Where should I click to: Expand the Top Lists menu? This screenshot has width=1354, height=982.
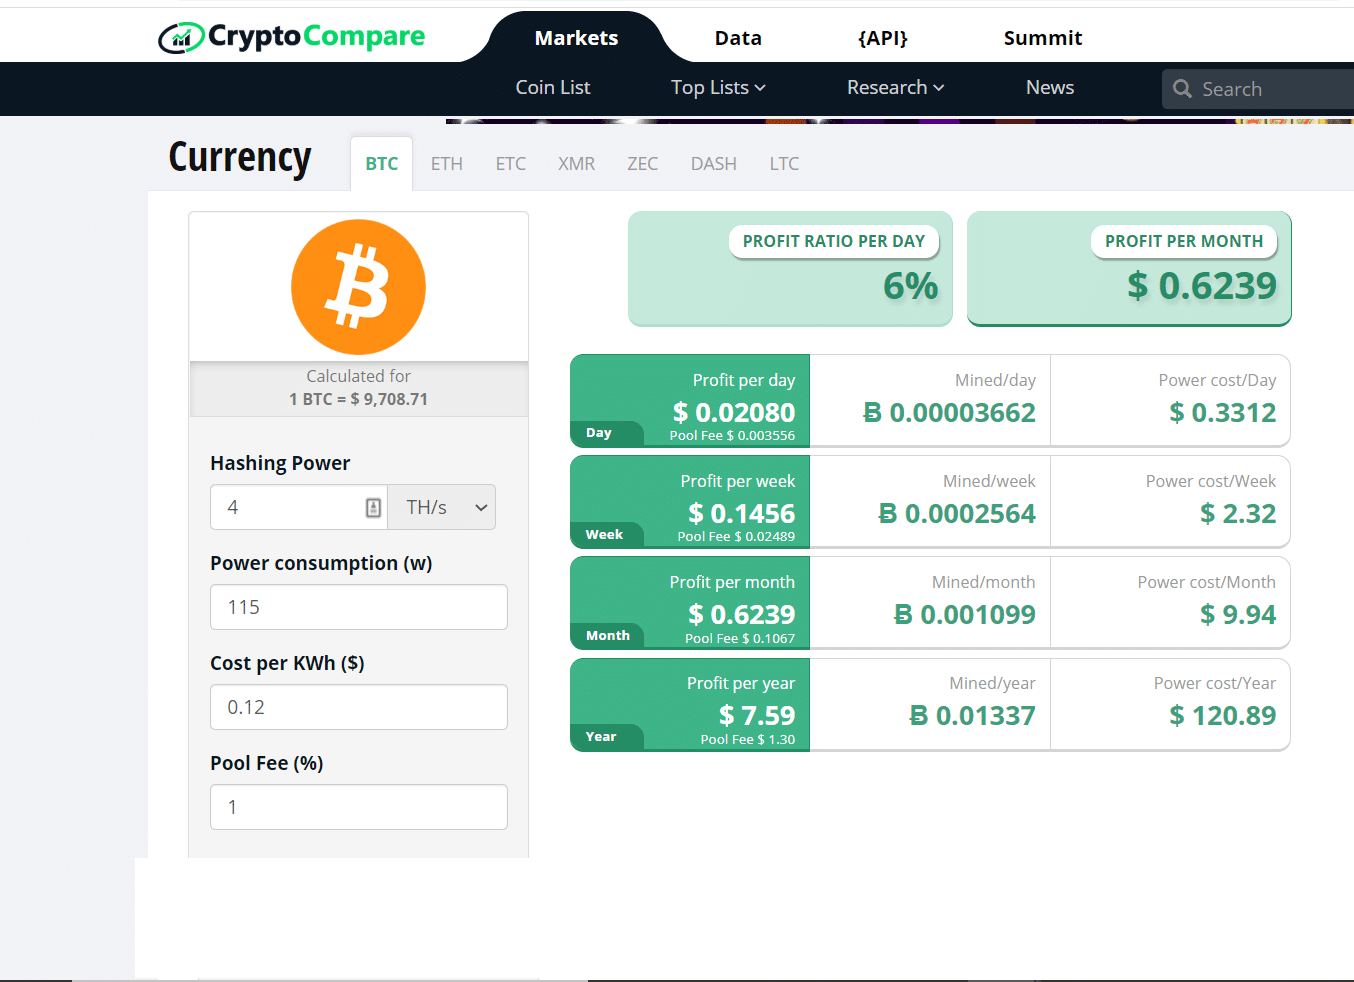[717, 88]
